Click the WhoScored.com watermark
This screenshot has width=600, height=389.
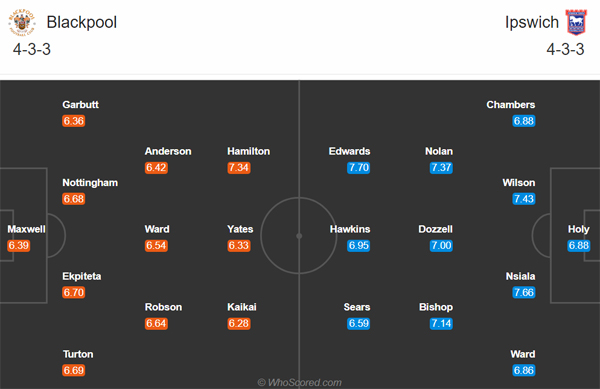click(300, 382)
